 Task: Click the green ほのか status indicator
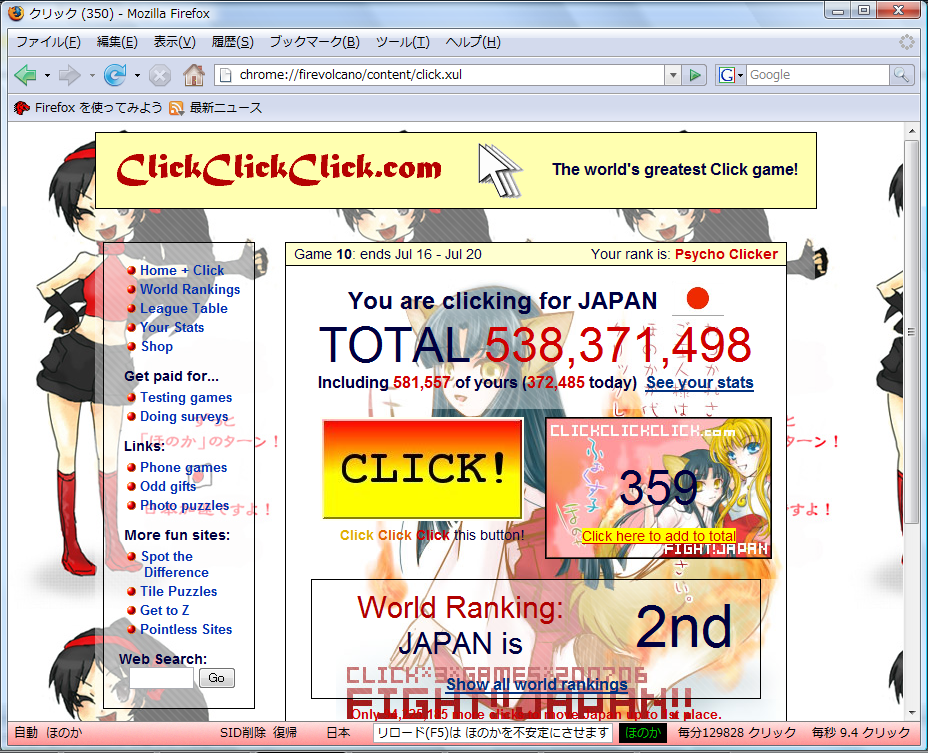pos(643,733)
